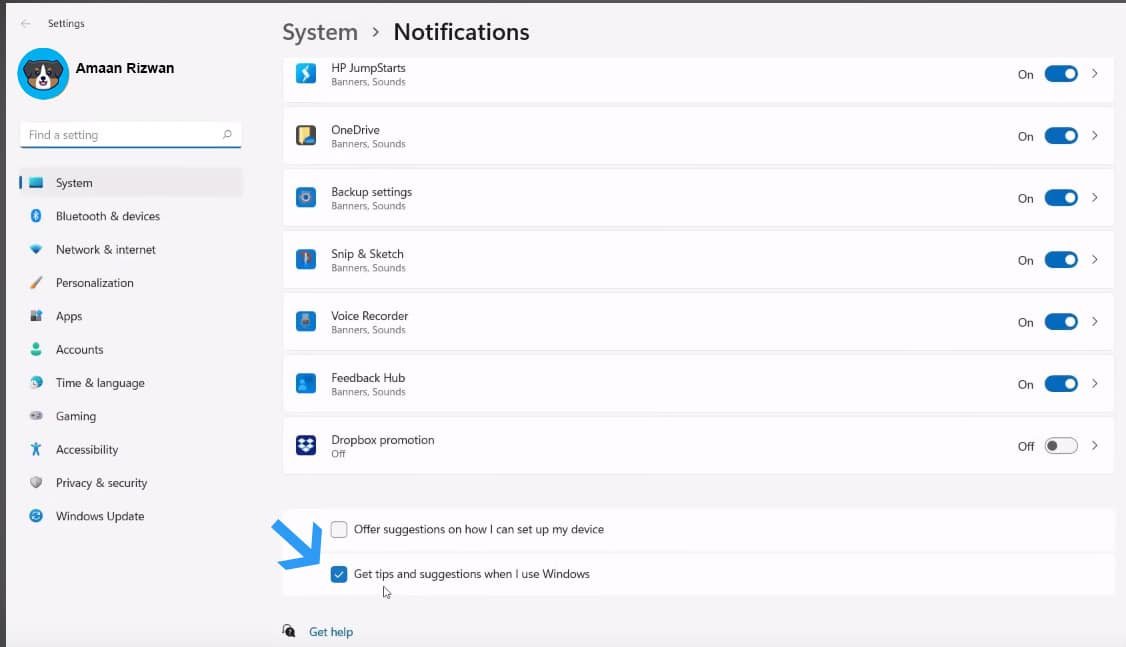This screenshot has height=647, width=1126.
Task: Turn off Feedback Hub notifications
Action: point(1060,383)
